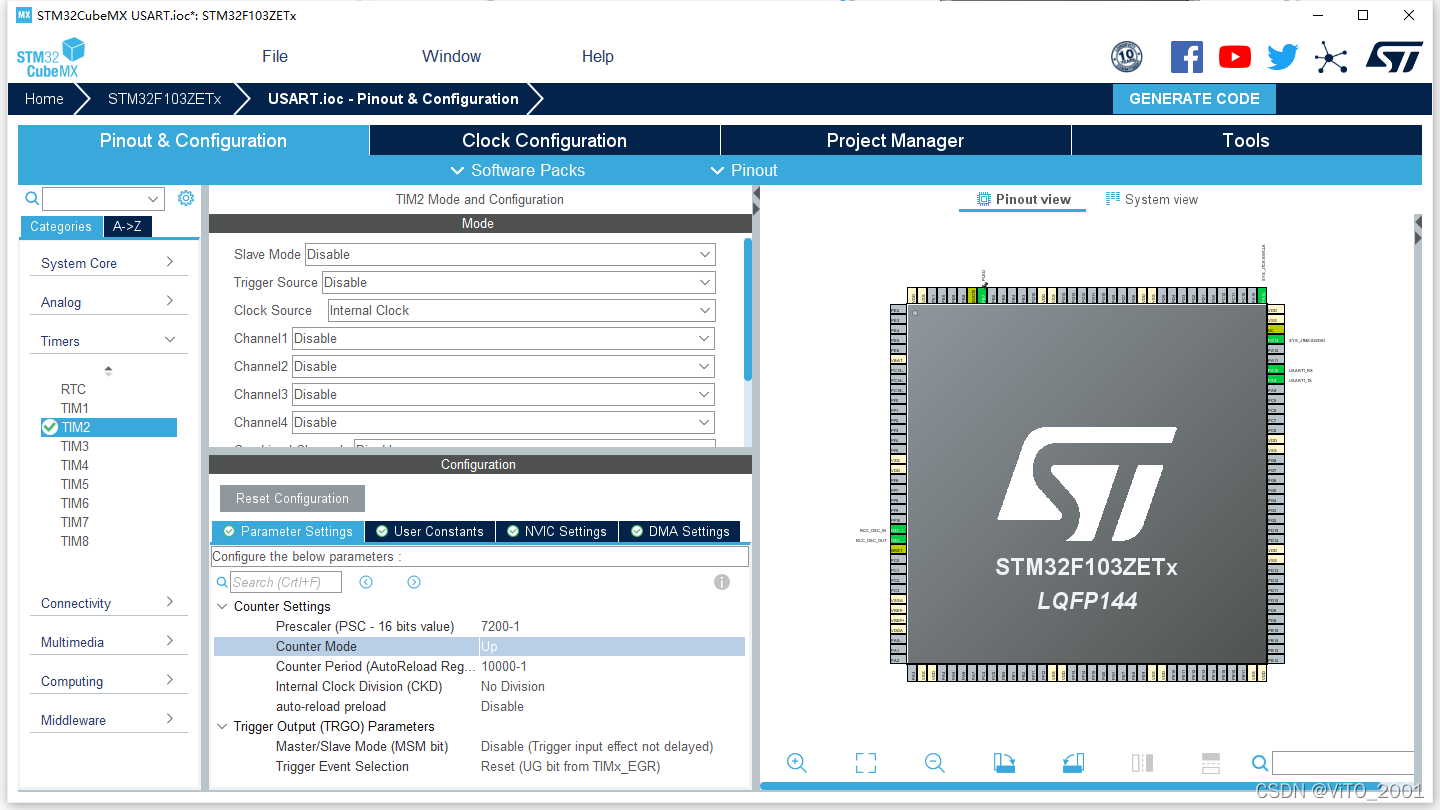Go to next parameter search result
This screenshot has width=1440, height=810.
click(414, 582)
